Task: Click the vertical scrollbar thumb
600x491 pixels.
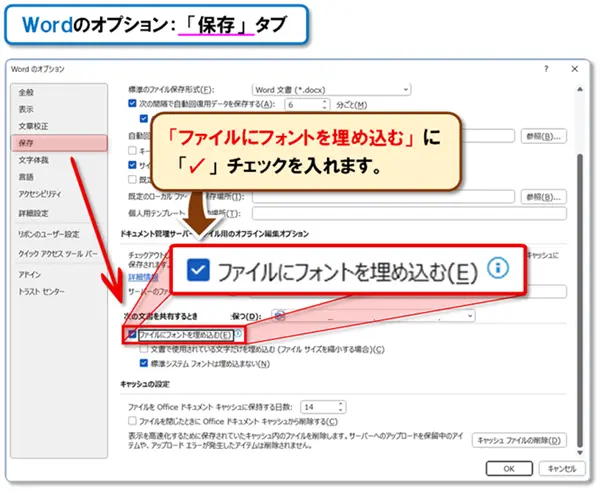Action: 580,300
